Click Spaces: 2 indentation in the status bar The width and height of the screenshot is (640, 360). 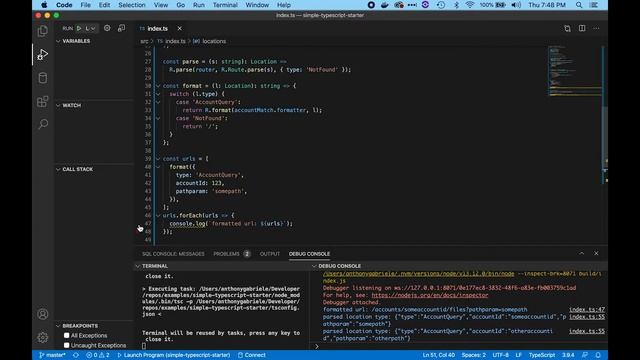(473, 355)
